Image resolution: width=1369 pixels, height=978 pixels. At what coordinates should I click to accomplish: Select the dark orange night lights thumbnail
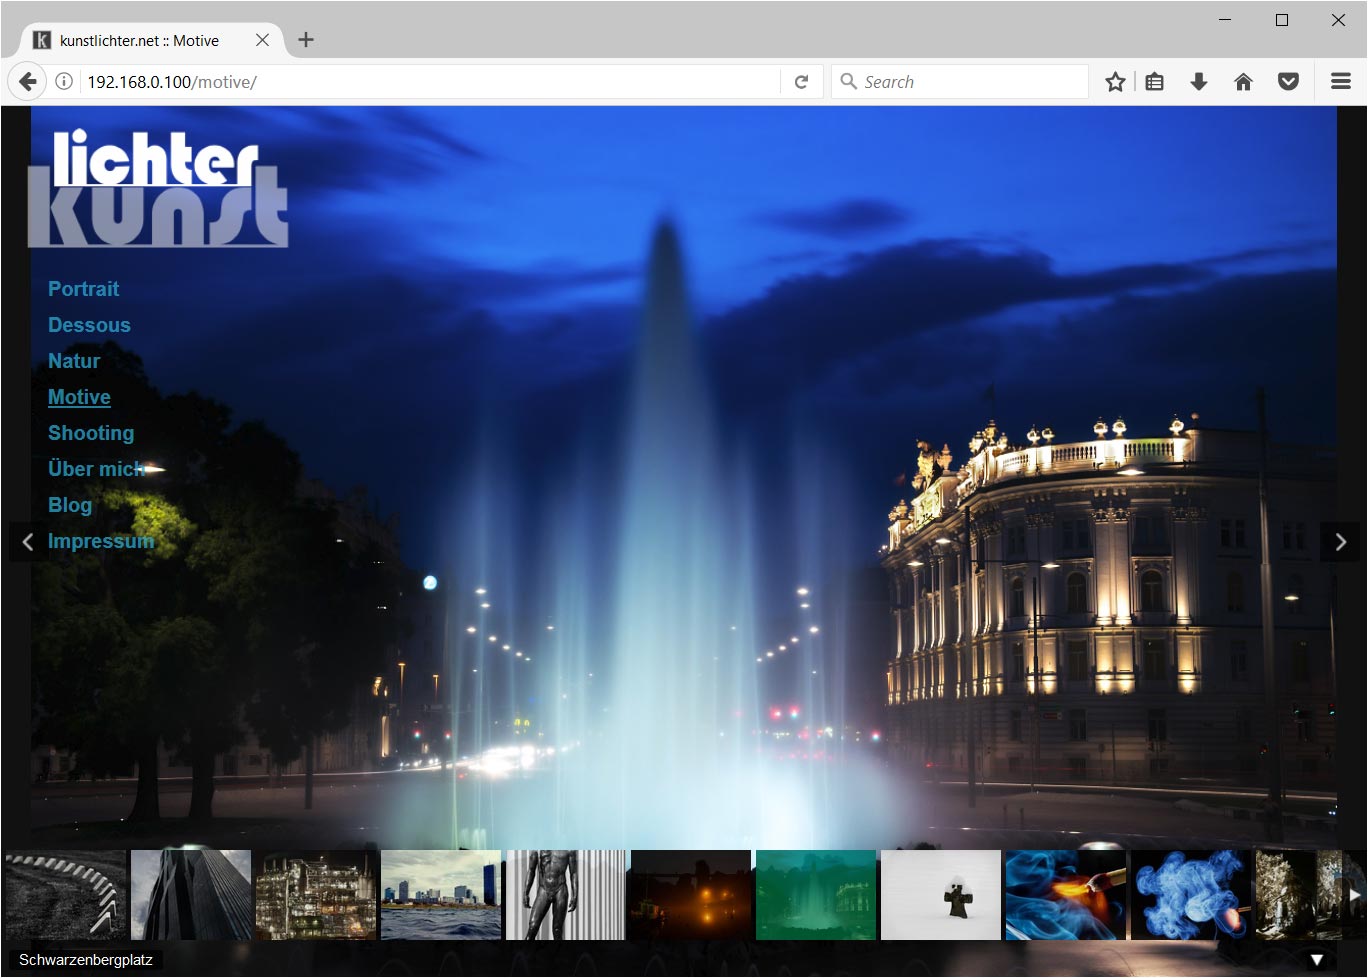pyautogui.click(x=691, y=895)
